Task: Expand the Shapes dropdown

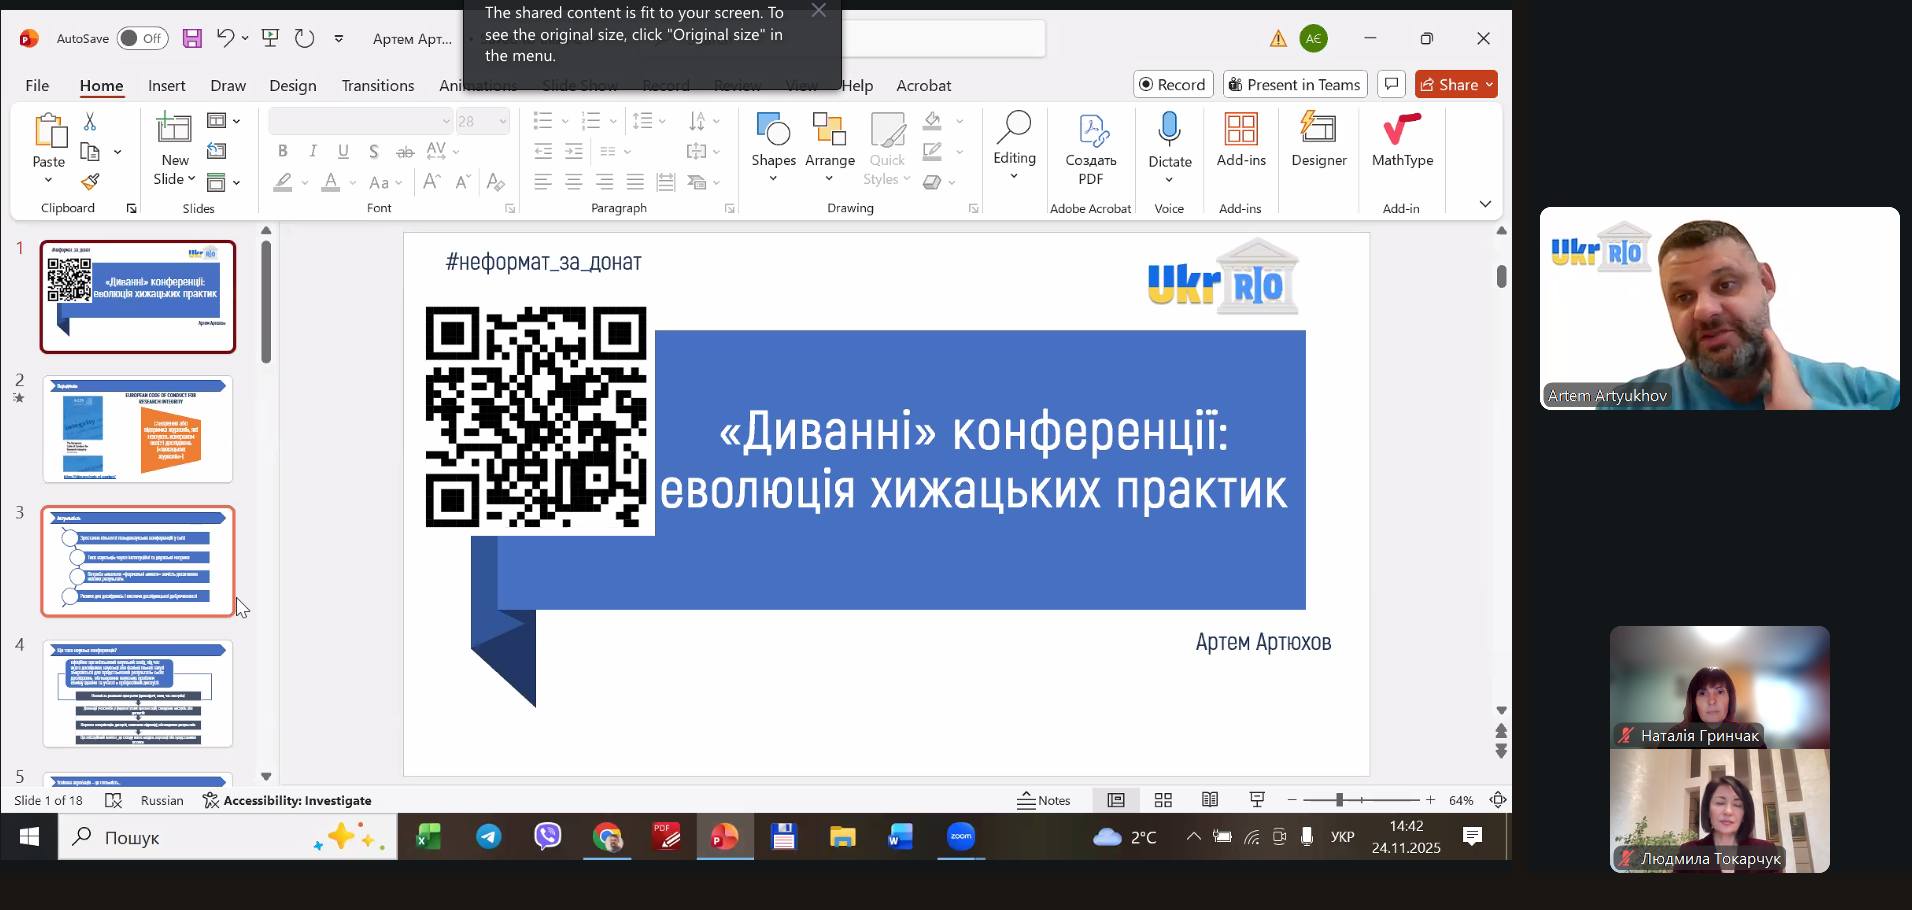Action: coord(773,179)
